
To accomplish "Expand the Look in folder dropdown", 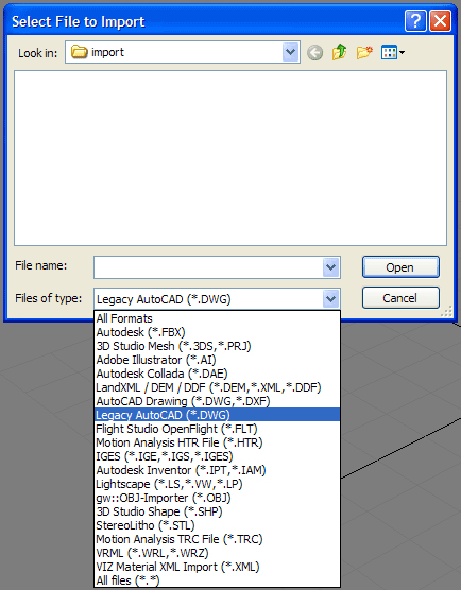I will point(291,52).
